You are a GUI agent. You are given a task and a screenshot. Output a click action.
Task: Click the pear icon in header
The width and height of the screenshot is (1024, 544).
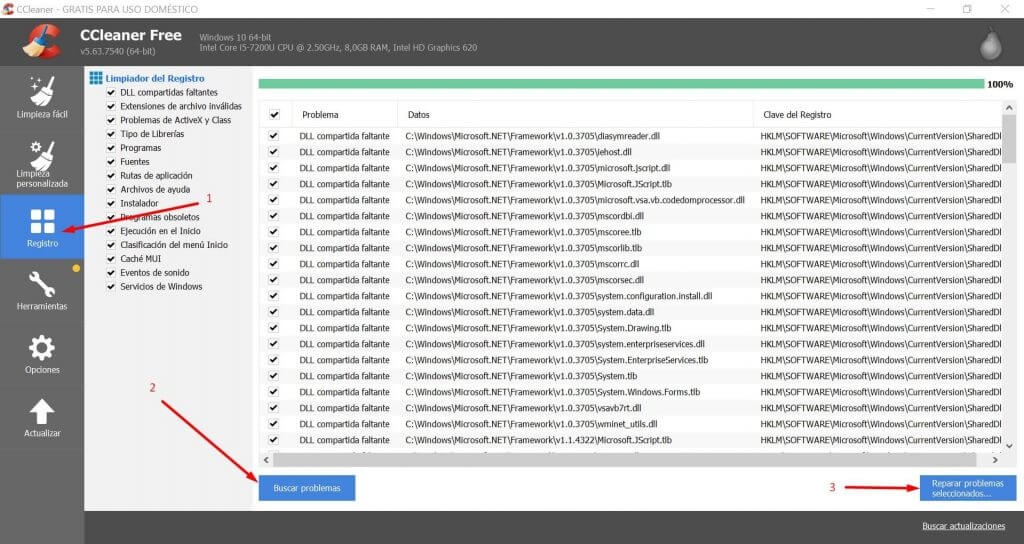click(x=991, y=45)
